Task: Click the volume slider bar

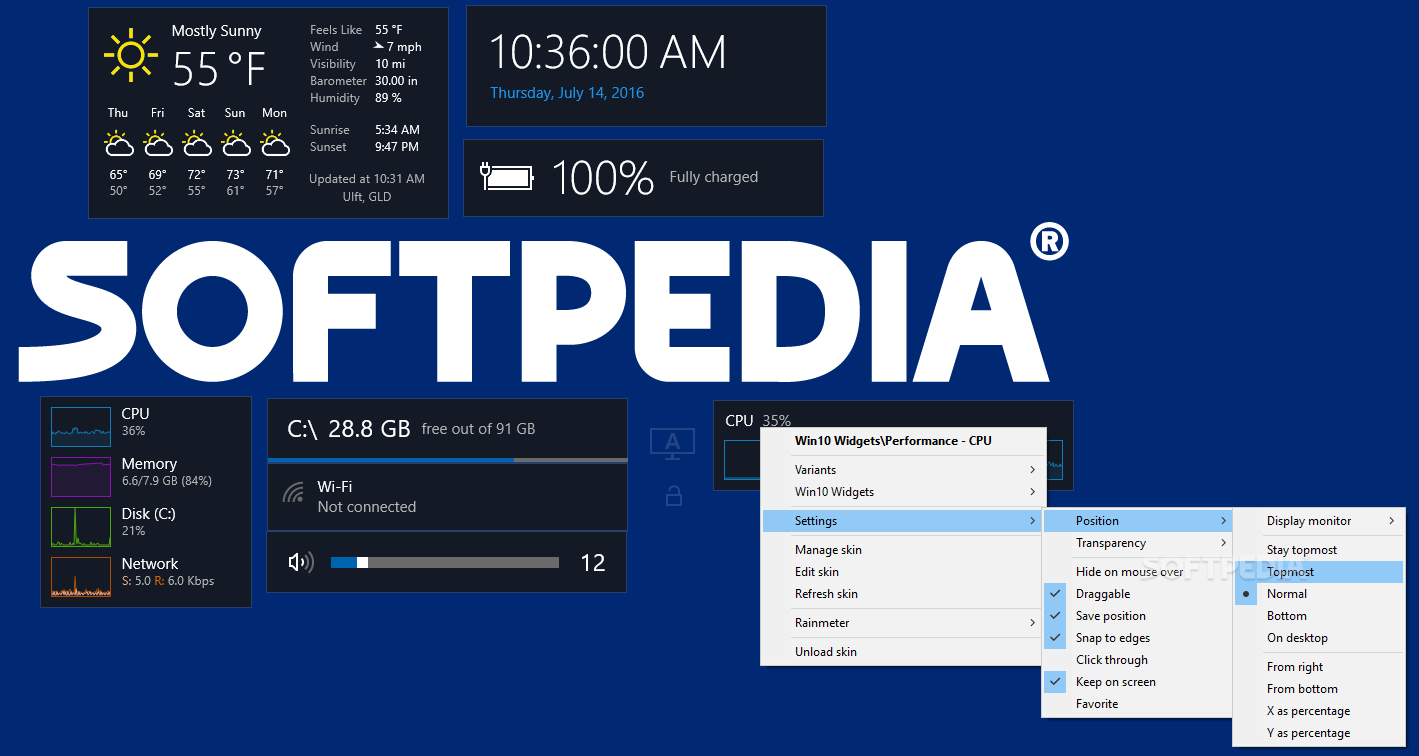Action: pyautogui.click(x=444, y=563)
